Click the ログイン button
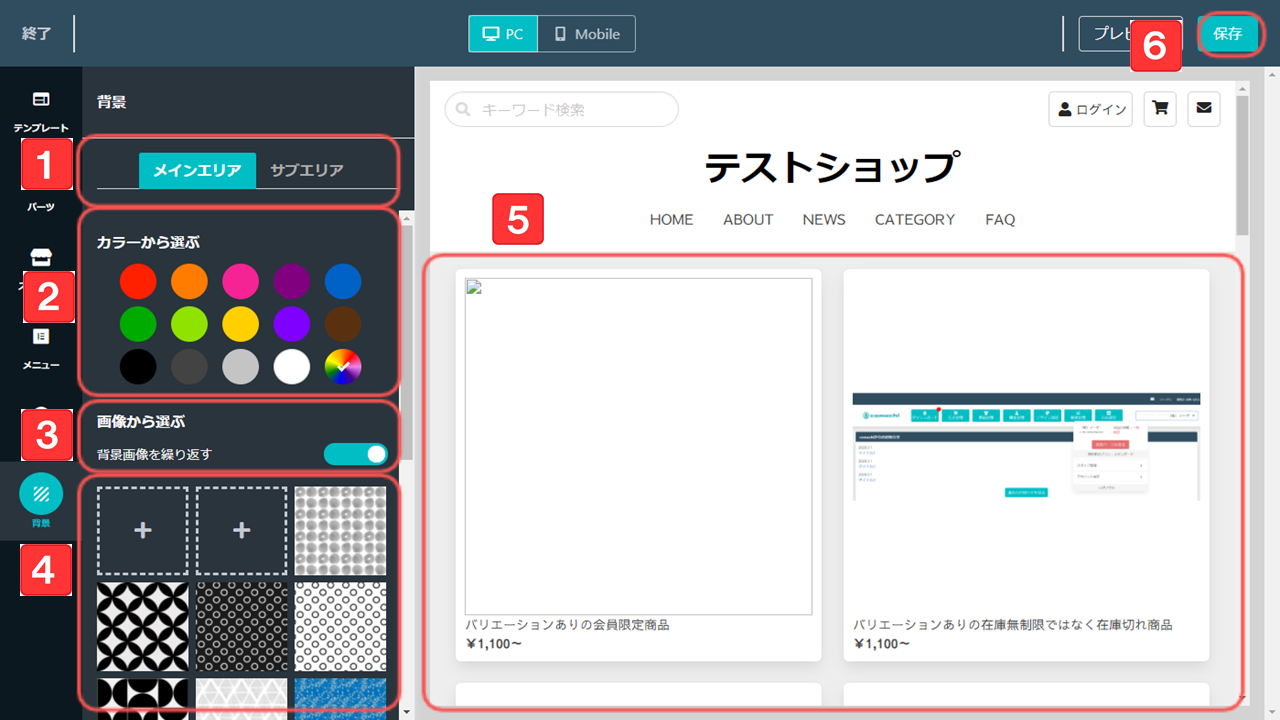 [1090, 109]
